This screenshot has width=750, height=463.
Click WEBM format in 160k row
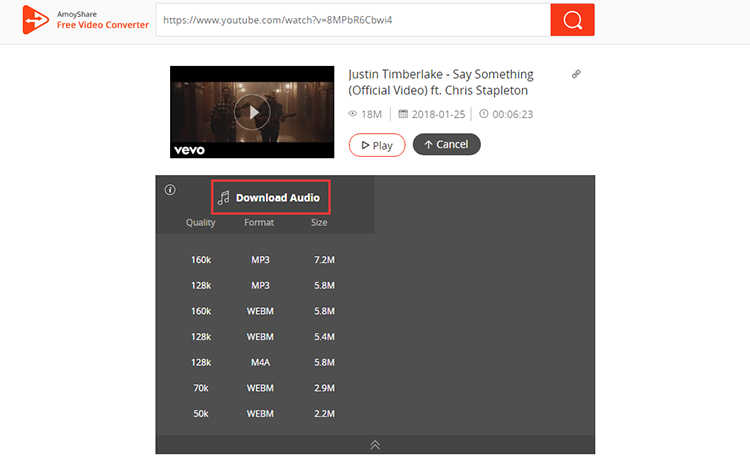260,311
